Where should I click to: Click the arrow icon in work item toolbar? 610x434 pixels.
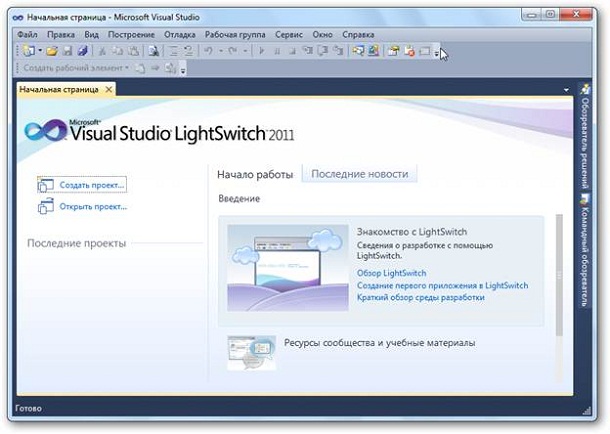(155, 68)
